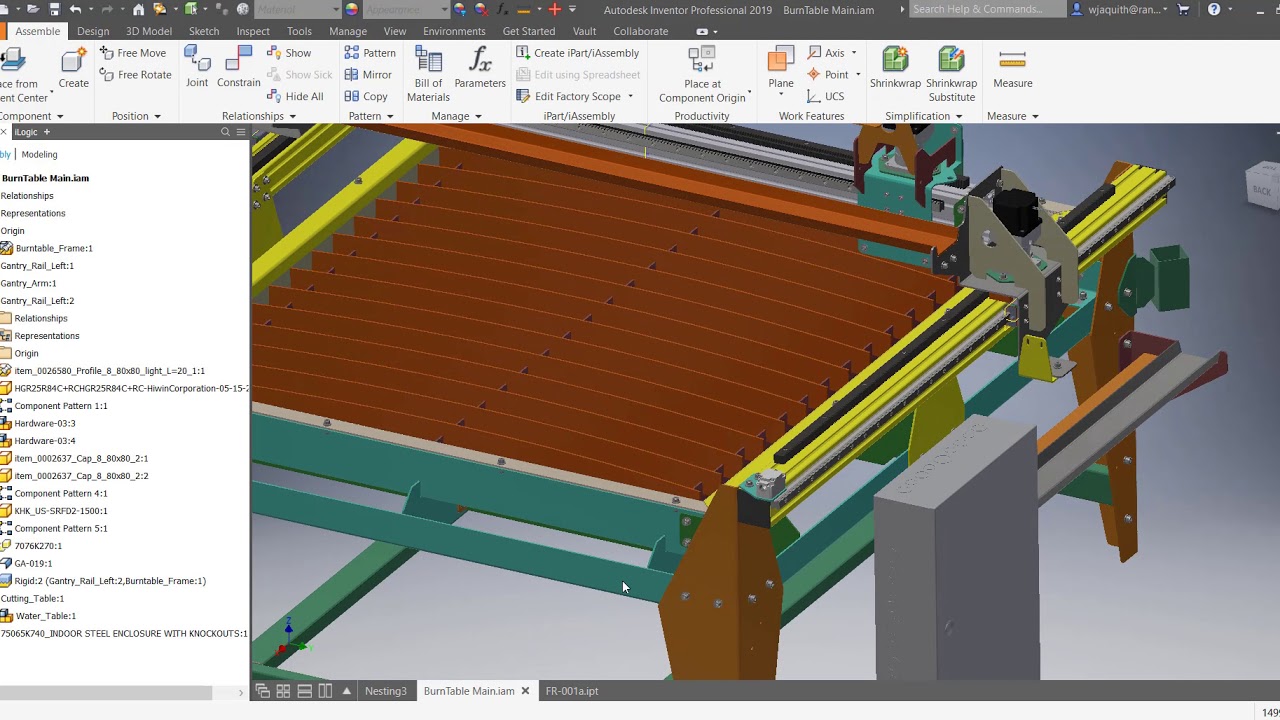Switch to the 3D Model tab
1280x720 pixels.
click(149, 31)
